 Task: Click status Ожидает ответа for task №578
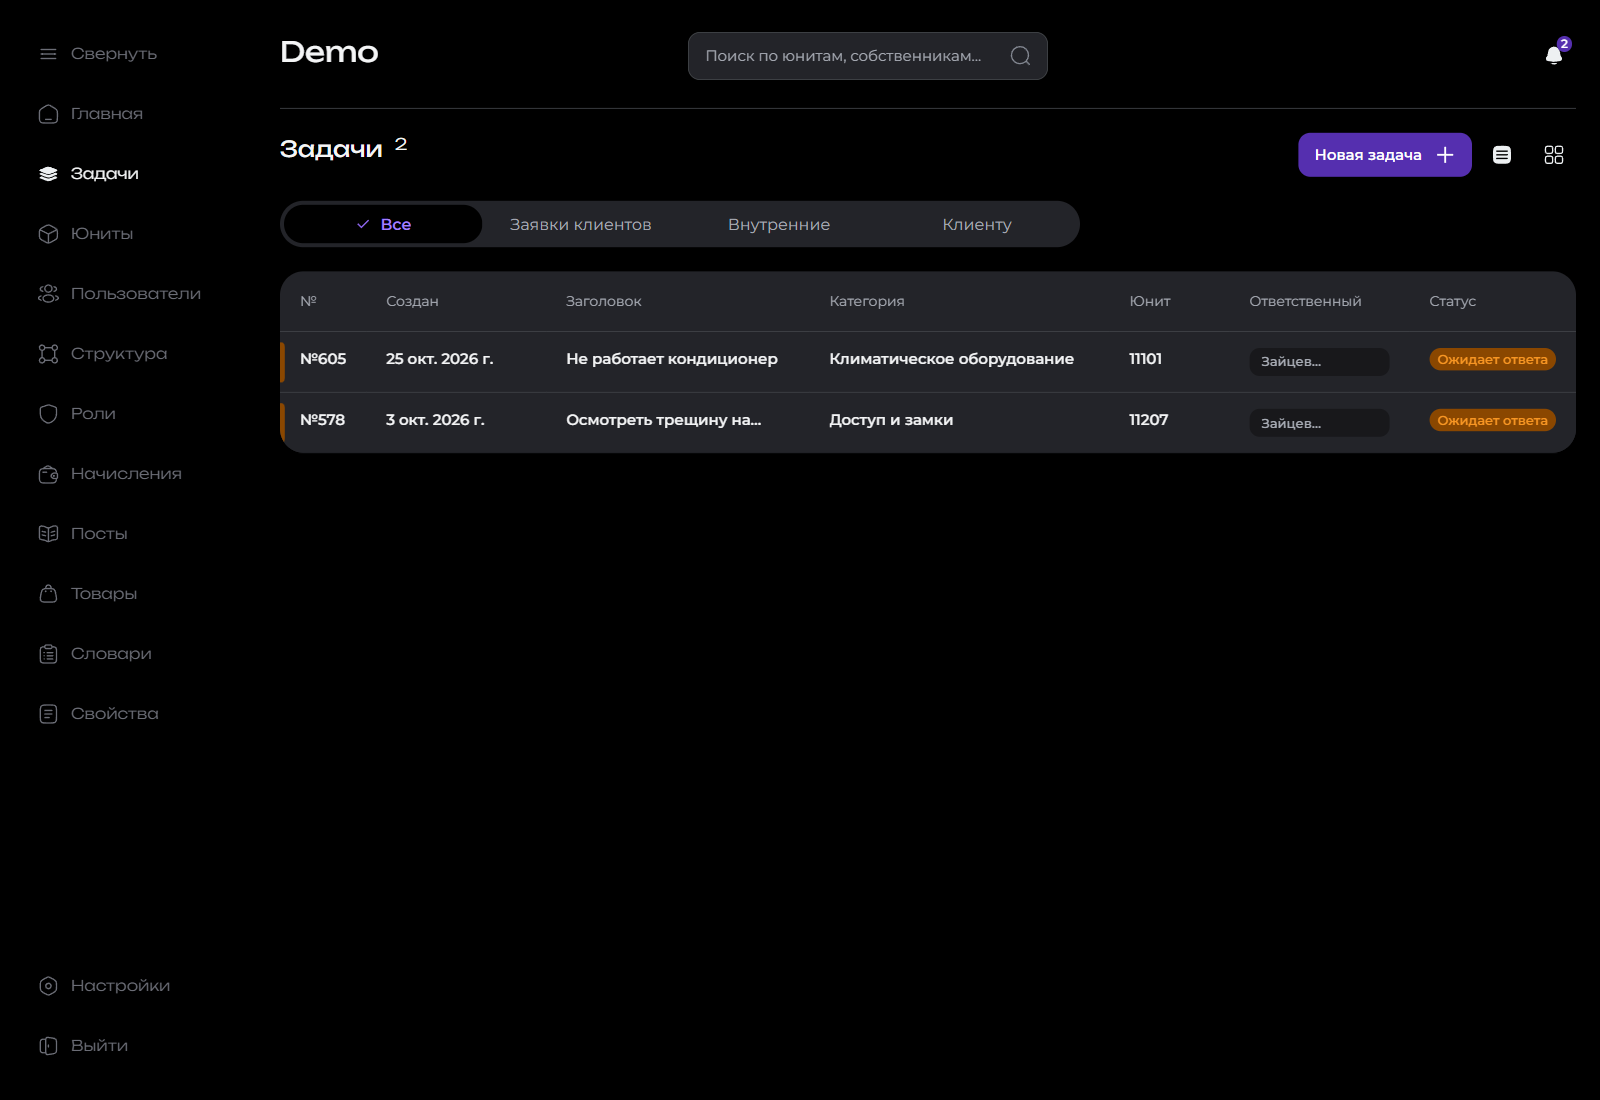(1492, 421)
